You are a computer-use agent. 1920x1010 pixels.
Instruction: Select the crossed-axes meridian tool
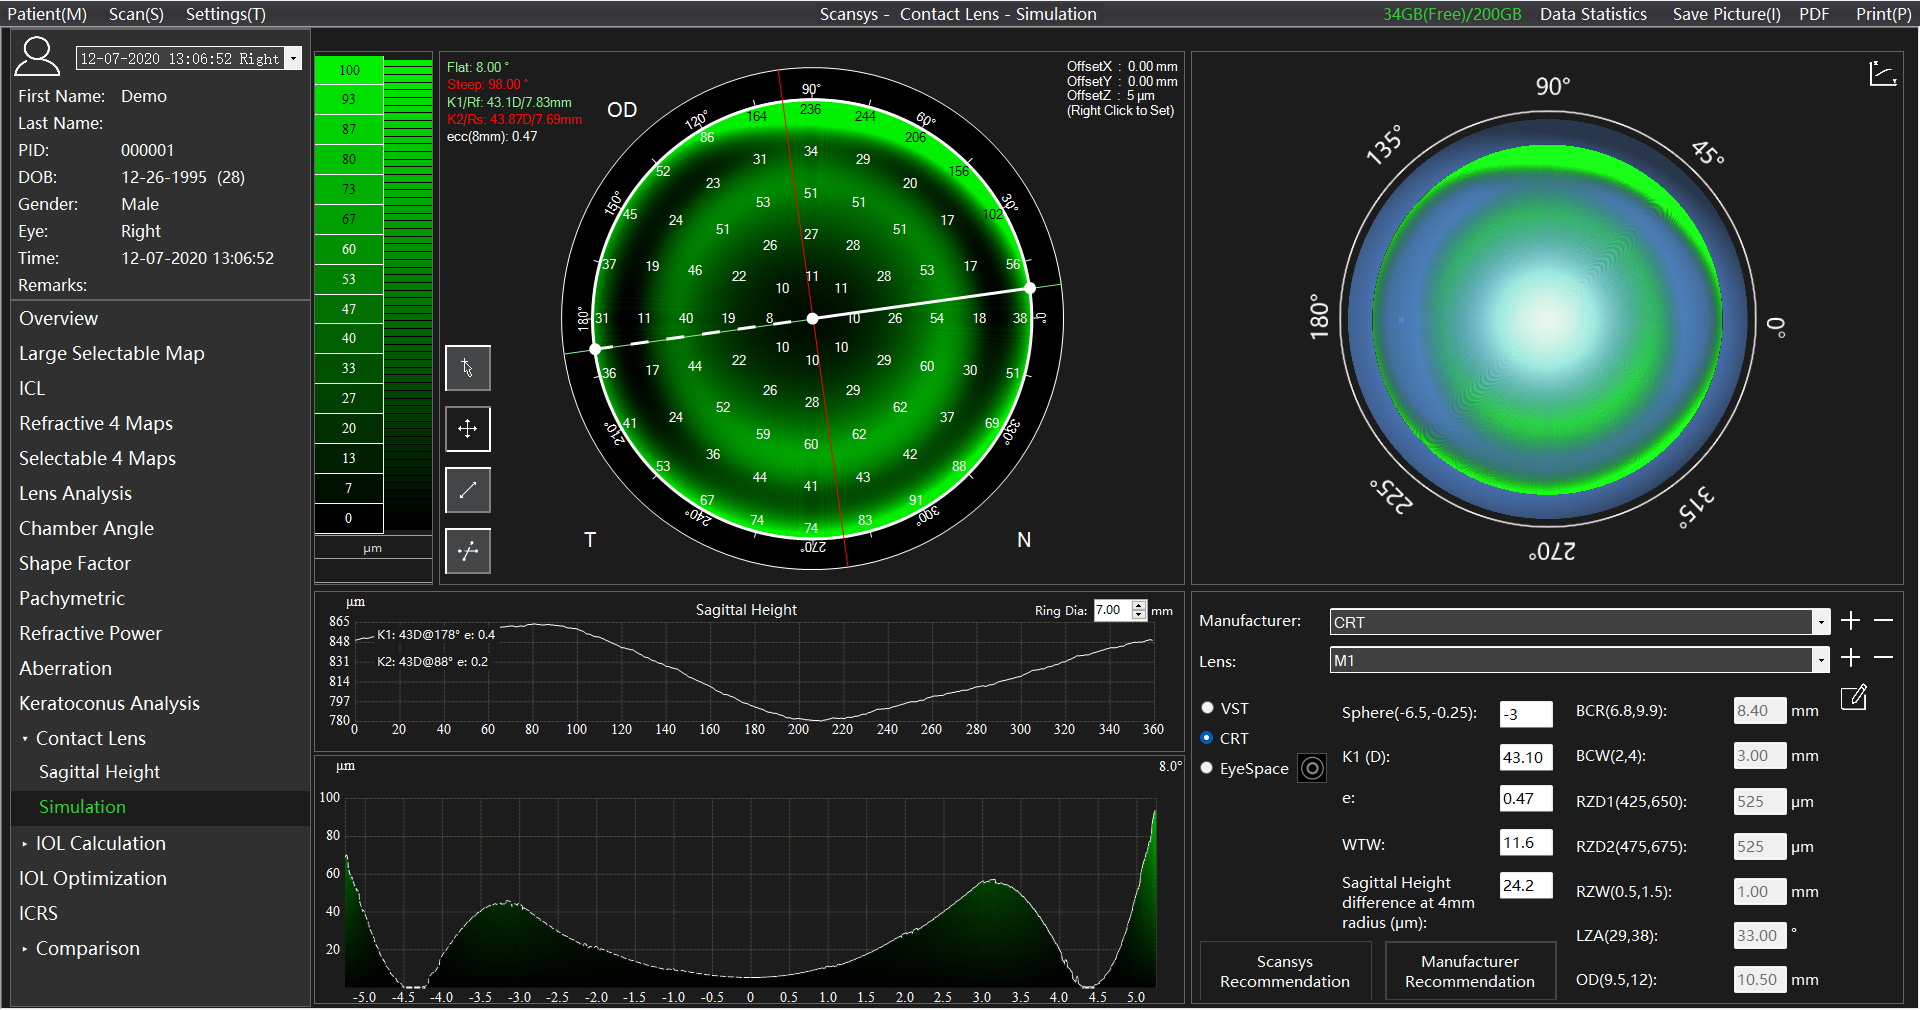467,551
